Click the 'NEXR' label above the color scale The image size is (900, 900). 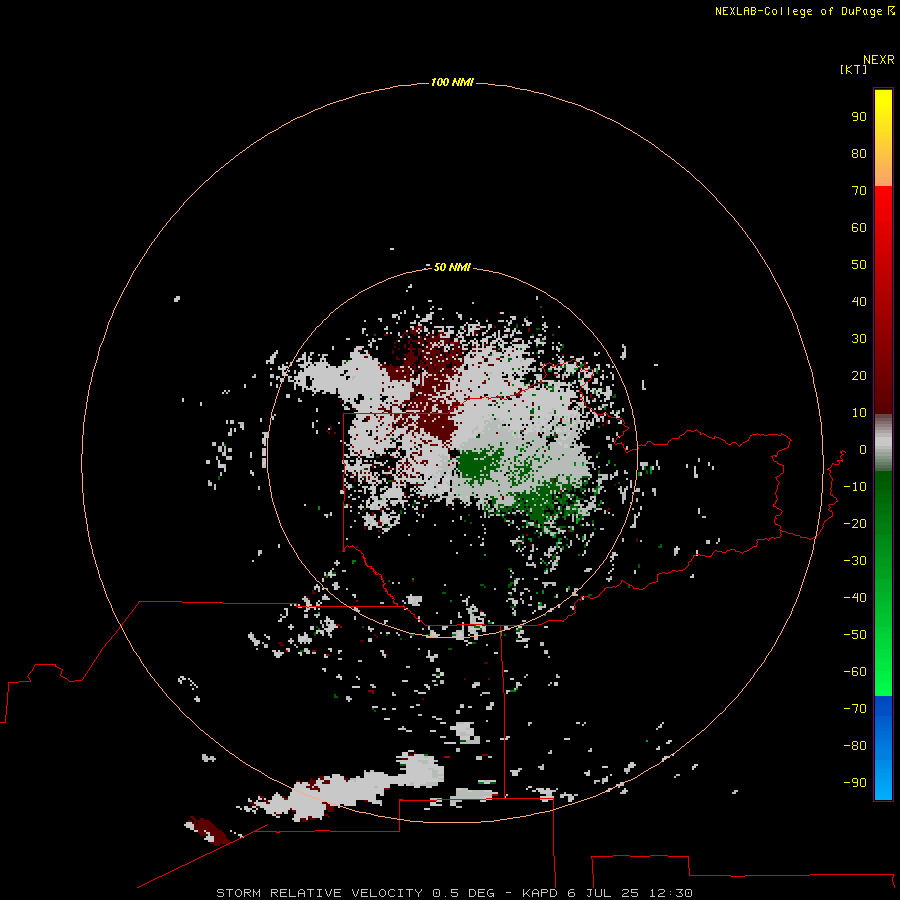pyautogui.click(x=879, y=60)
